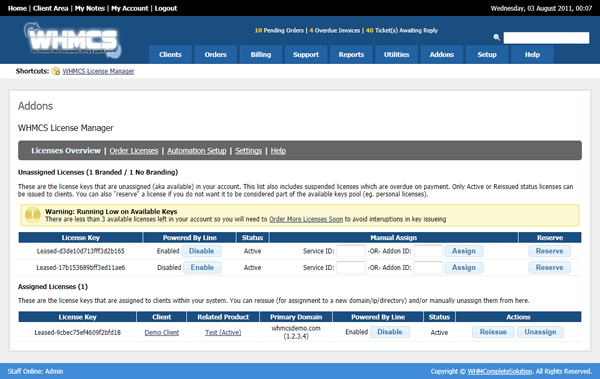Reserve the Leased-d3de10d713fff3d2b165 license
The image size is (600, 379).
(x=549, y=251)
